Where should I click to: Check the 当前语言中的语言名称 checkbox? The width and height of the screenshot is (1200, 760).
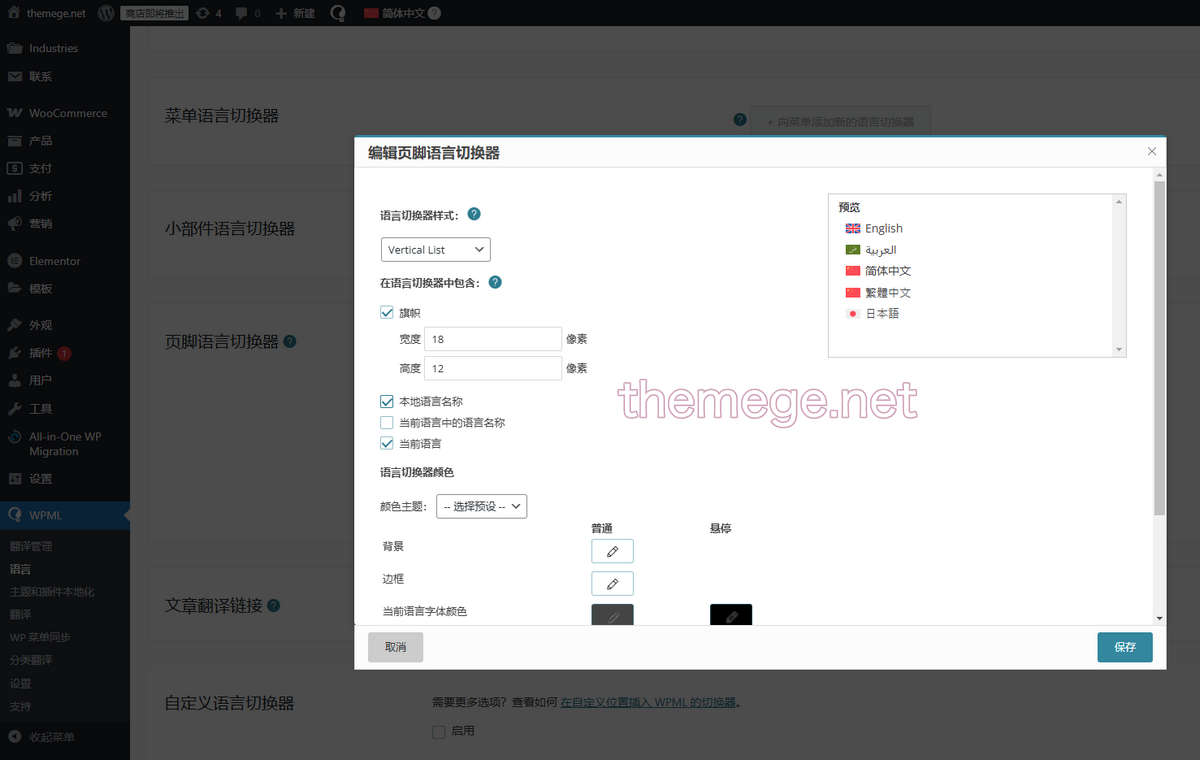pyautogui.click(x=387, y=422)
